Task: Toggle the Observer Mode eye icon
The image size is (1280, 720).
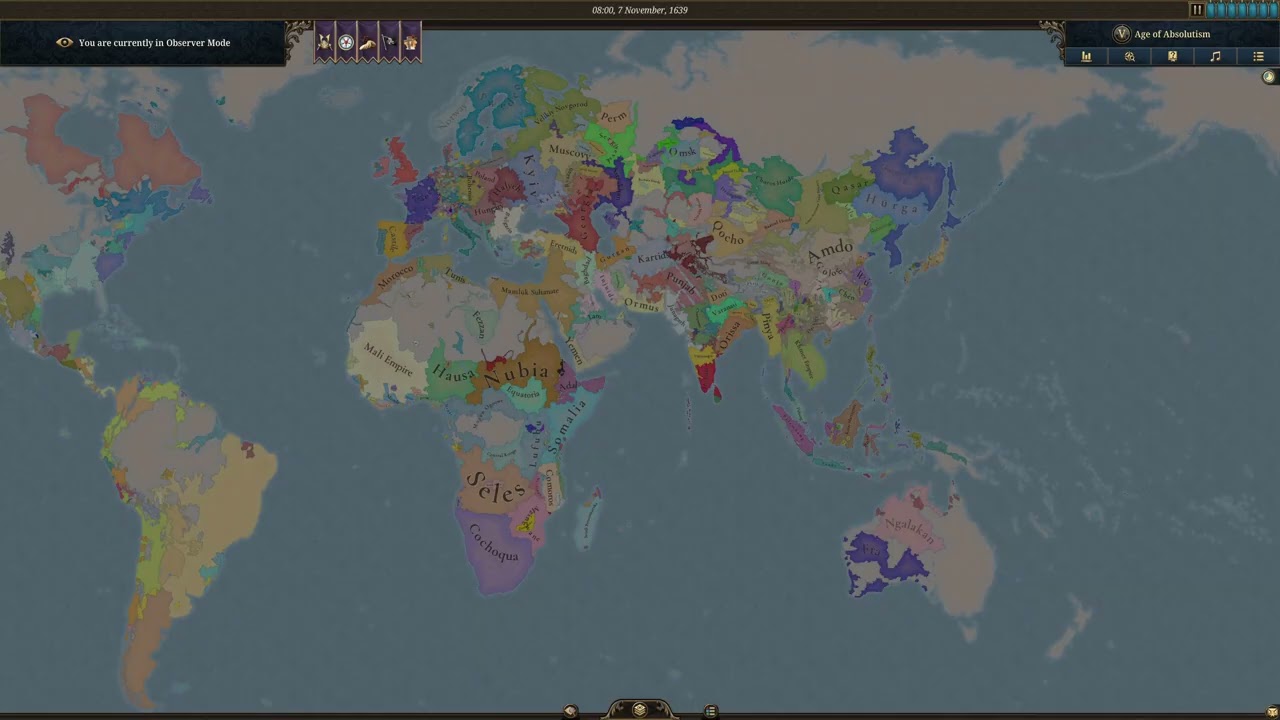Action: point(64,43)
